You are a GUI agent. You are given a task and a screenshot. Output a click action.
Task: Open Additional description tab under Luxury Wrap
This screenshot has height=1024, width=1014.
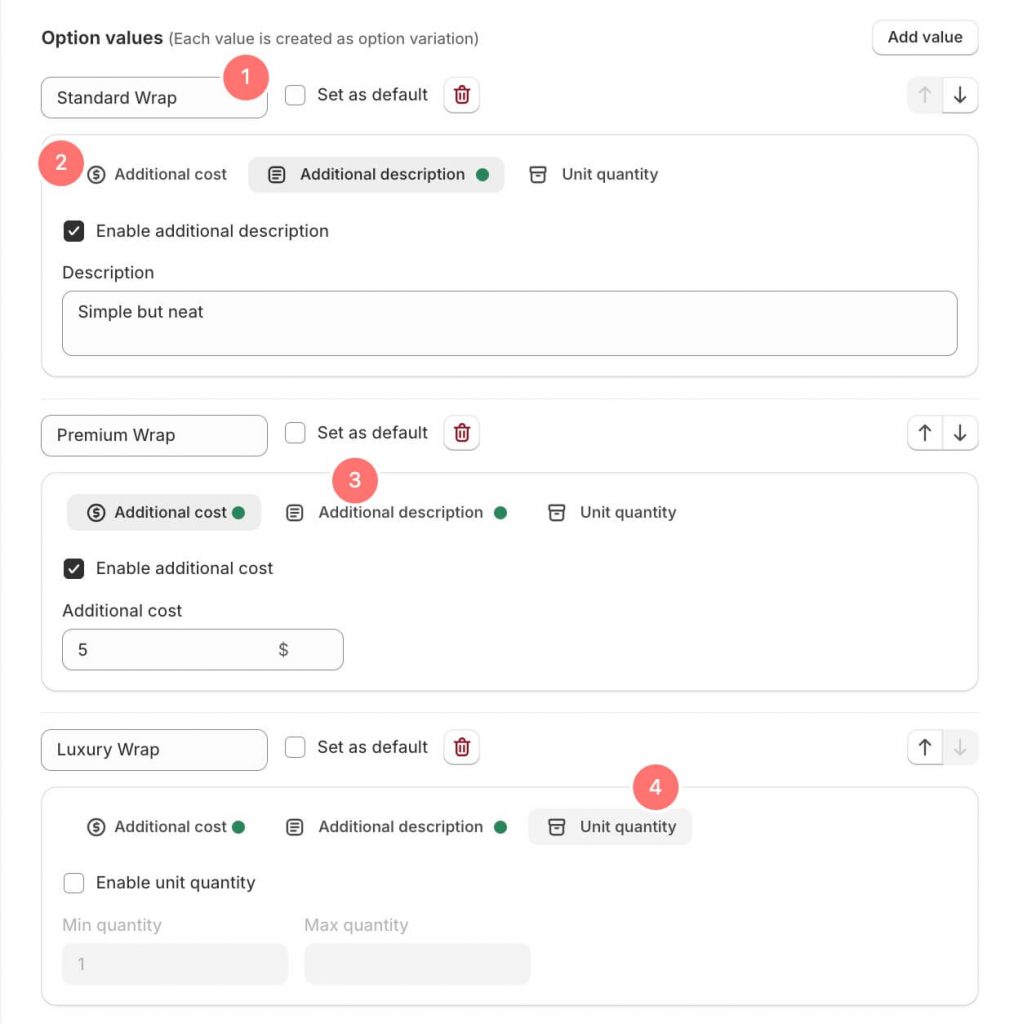pyautogui.click(x=396, y=827)
